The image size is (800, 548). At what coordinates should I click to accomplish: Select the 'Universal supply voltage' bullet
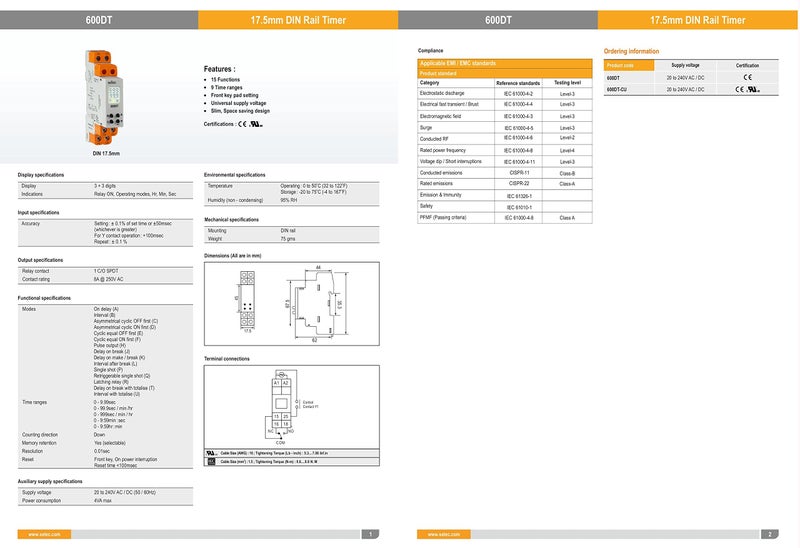(238, 103)
